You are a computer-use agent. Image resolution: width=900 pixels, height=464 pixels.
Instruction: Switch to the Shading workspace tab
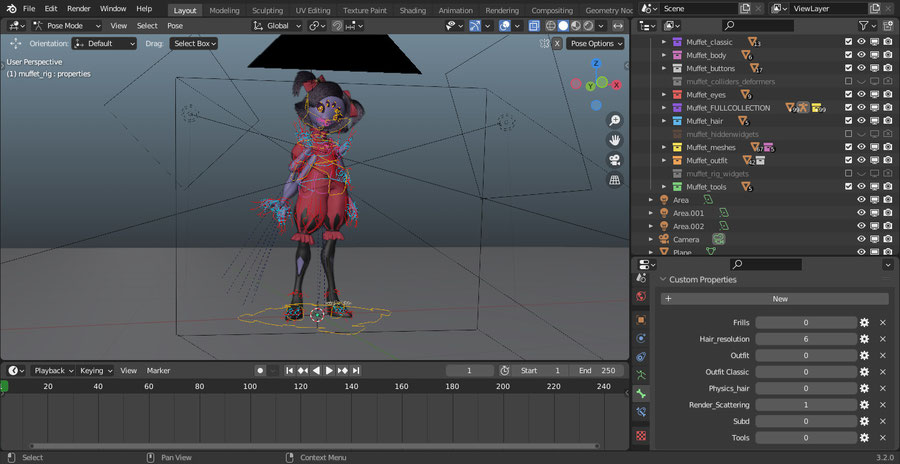pos(413,10)
